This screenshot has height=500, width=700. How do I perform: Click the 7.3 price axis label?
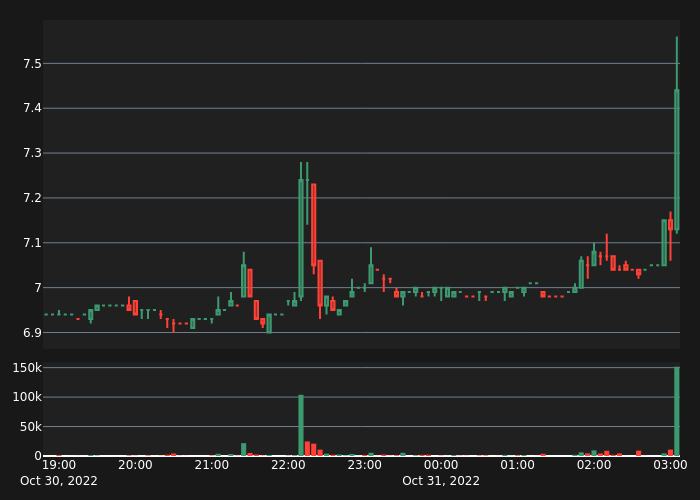point(32,153)
